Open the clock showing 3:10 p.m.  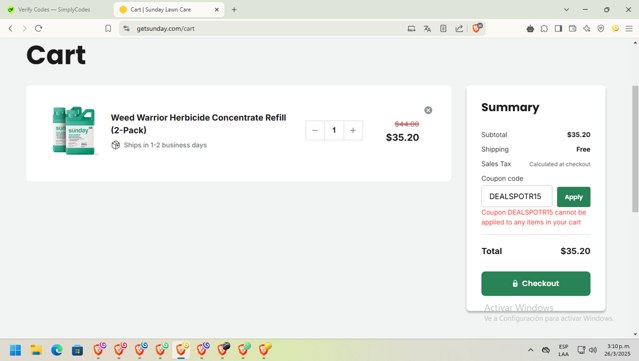(618, 350)
